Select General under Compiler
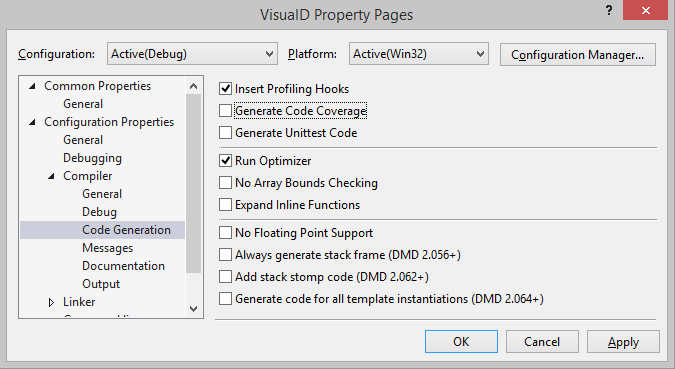This screenshot has height=369, width=675. 102,194
